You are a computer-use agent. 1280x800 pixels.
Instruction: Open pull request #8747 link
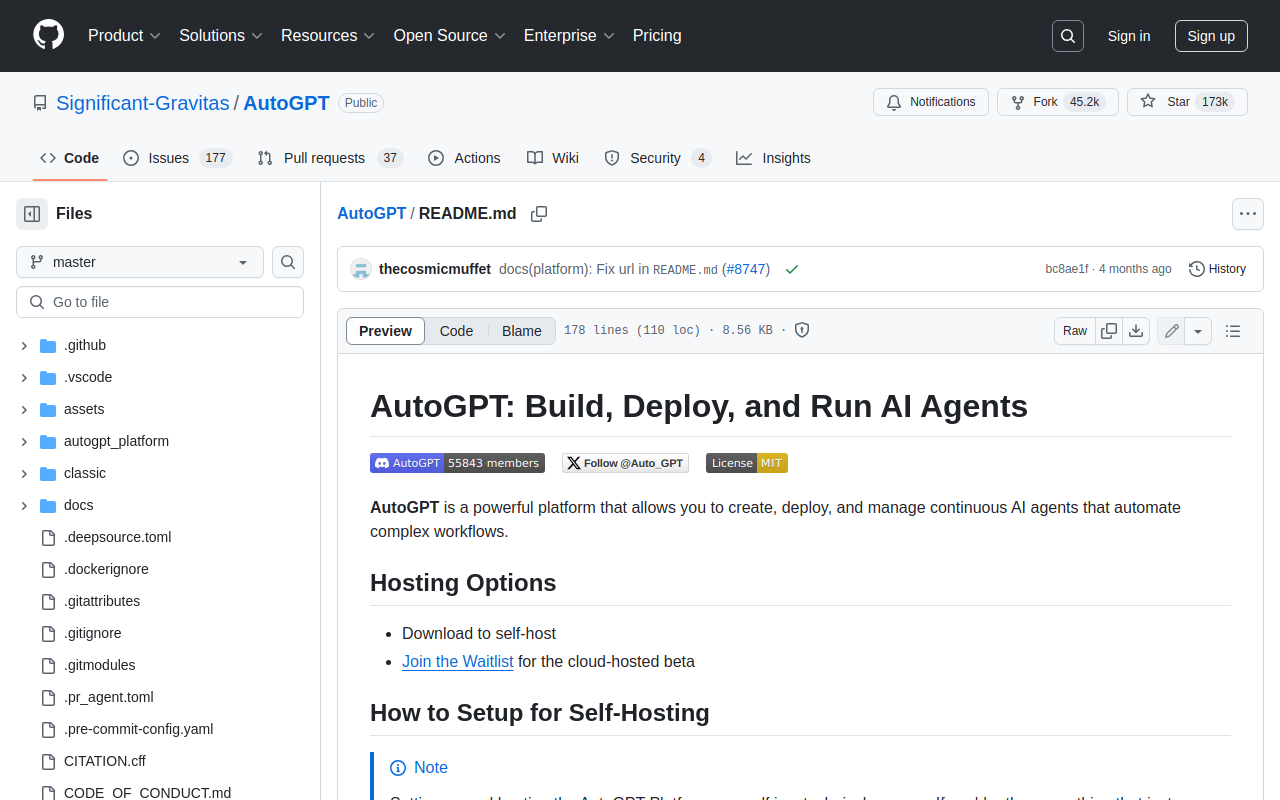tap(745, 269)
